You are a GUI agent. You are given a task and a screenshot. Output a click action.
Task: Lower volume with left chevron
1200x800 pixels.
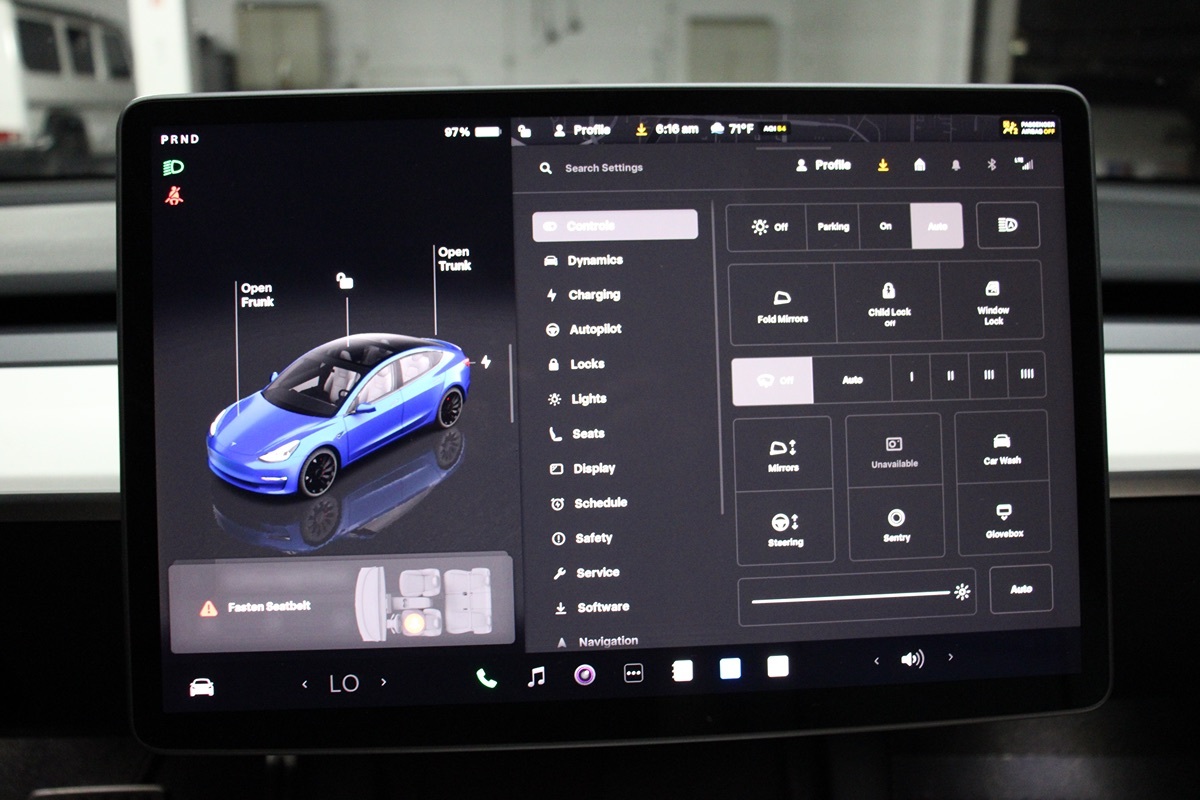click(x=877, y=660)
